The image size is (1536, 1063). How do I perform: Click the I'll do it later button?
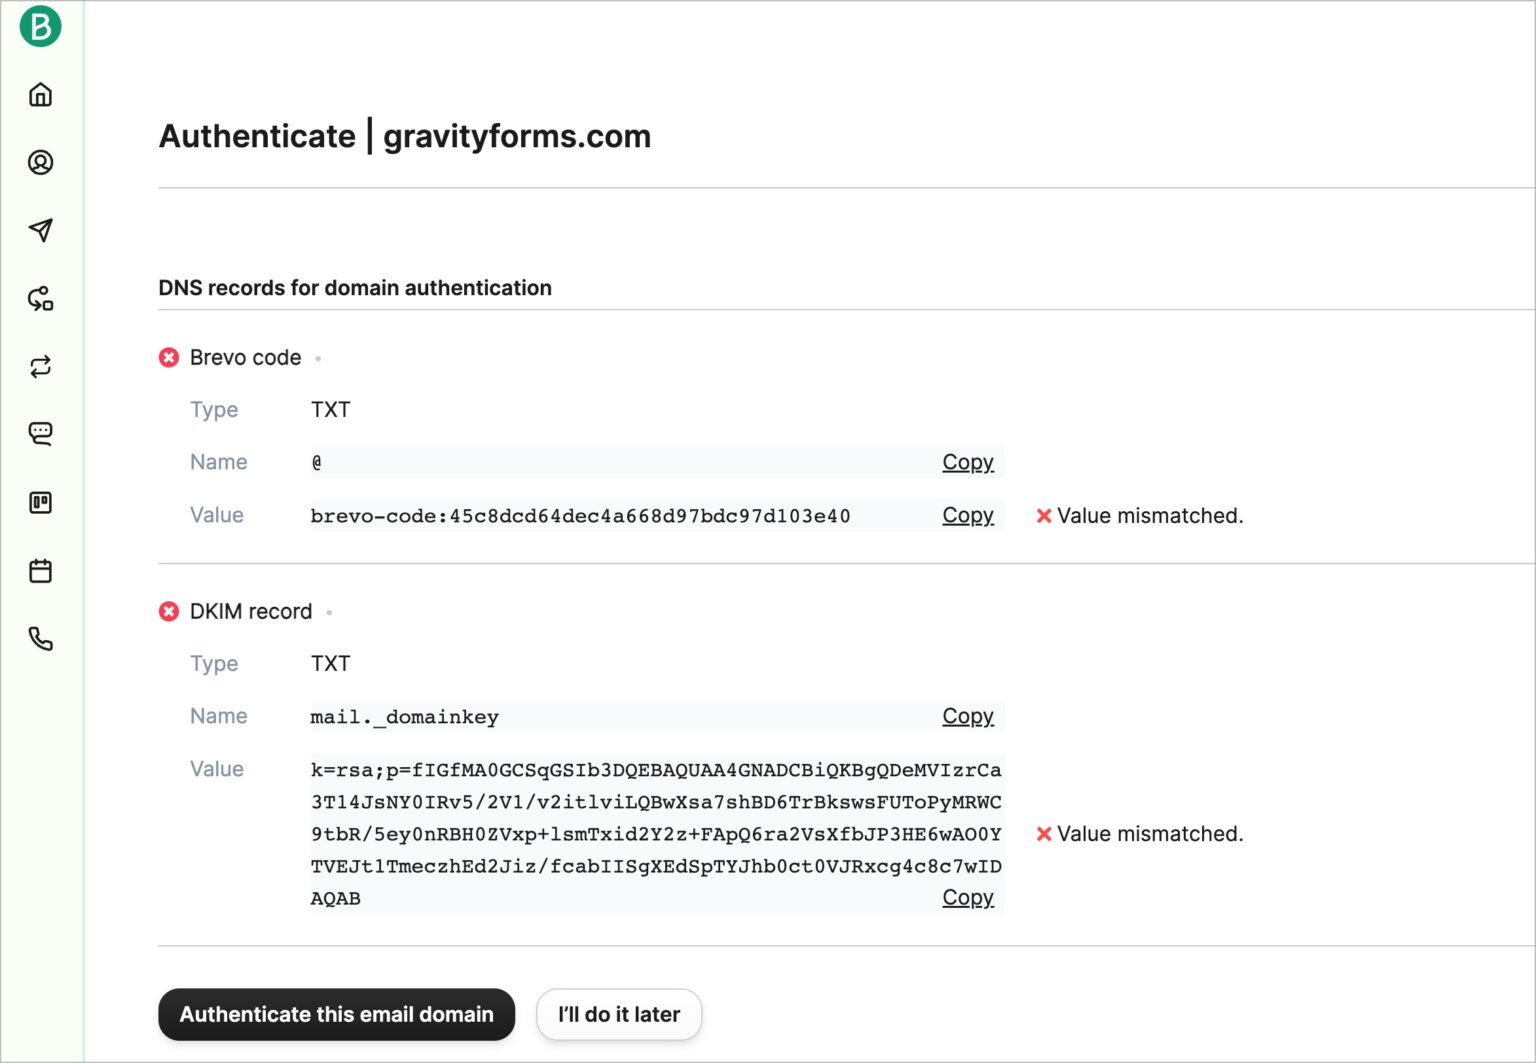point(618,1014)
